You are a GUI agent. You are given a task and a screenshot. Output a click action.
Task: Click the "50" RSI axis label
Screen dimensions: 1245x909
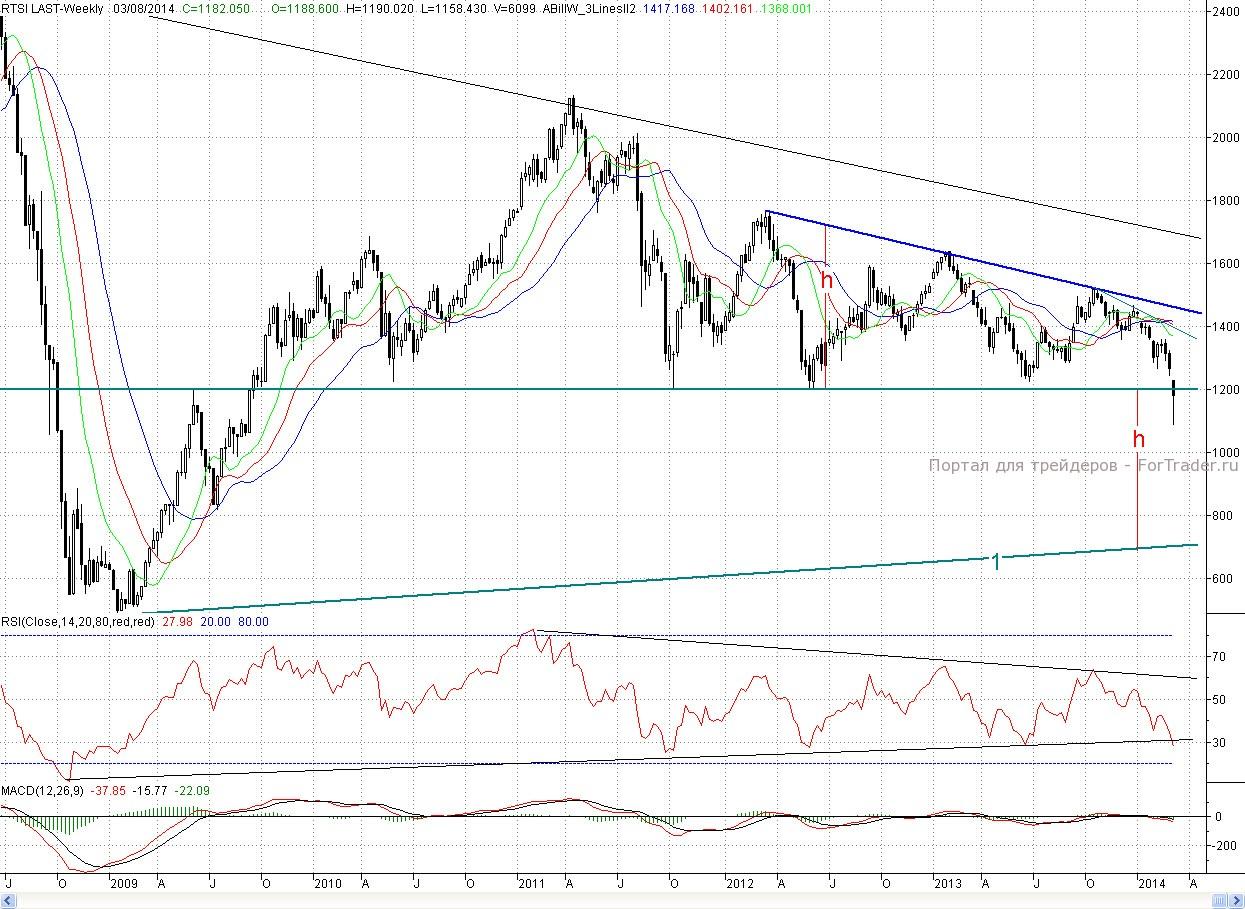pos(1218,700)
